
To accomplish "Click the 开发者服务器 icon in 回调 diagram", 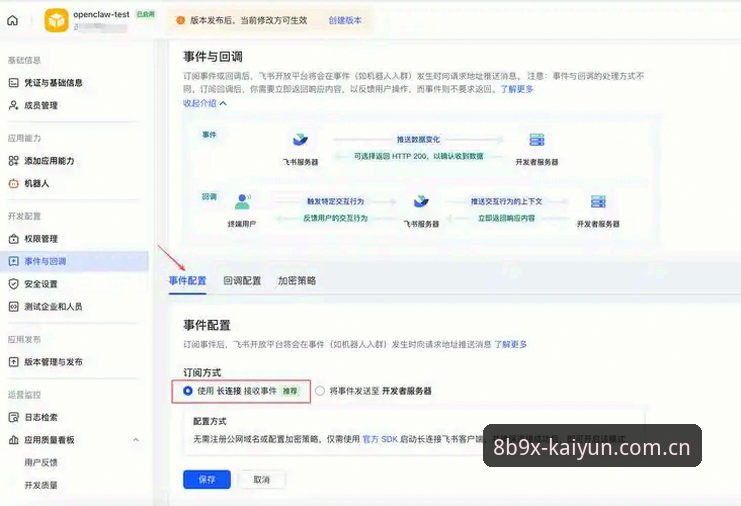I will [x=598, y=202].
